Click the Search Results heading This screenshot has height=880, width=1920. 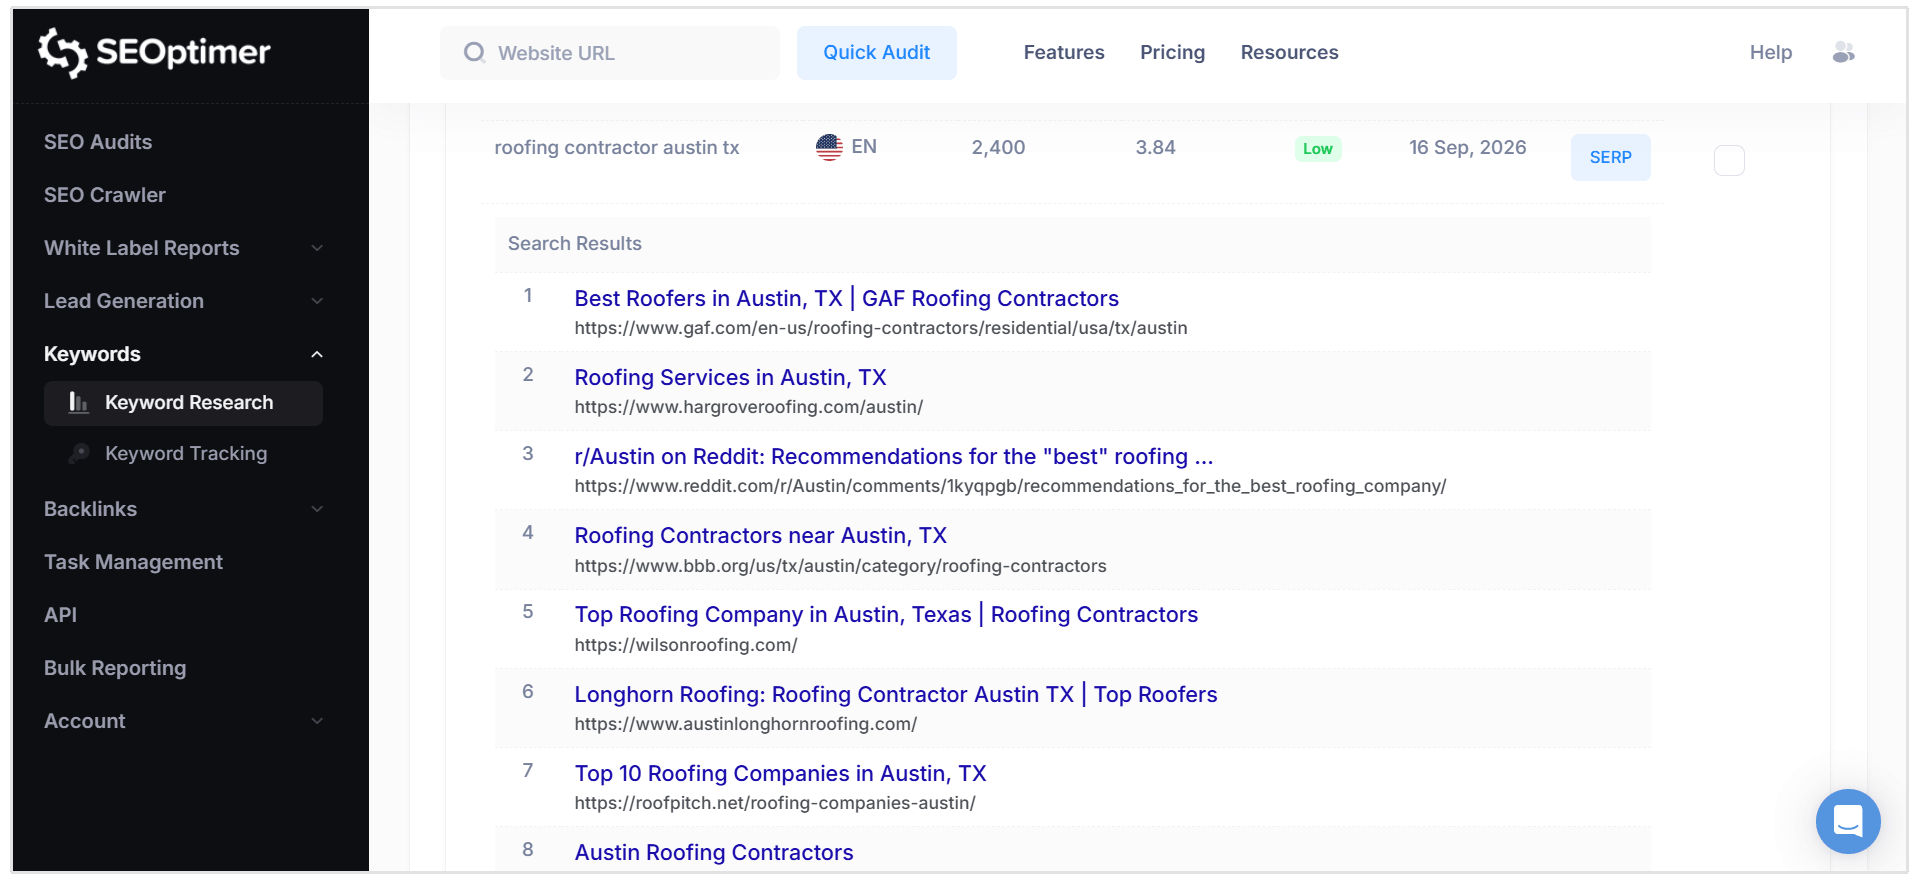click(x=574, y=243)
